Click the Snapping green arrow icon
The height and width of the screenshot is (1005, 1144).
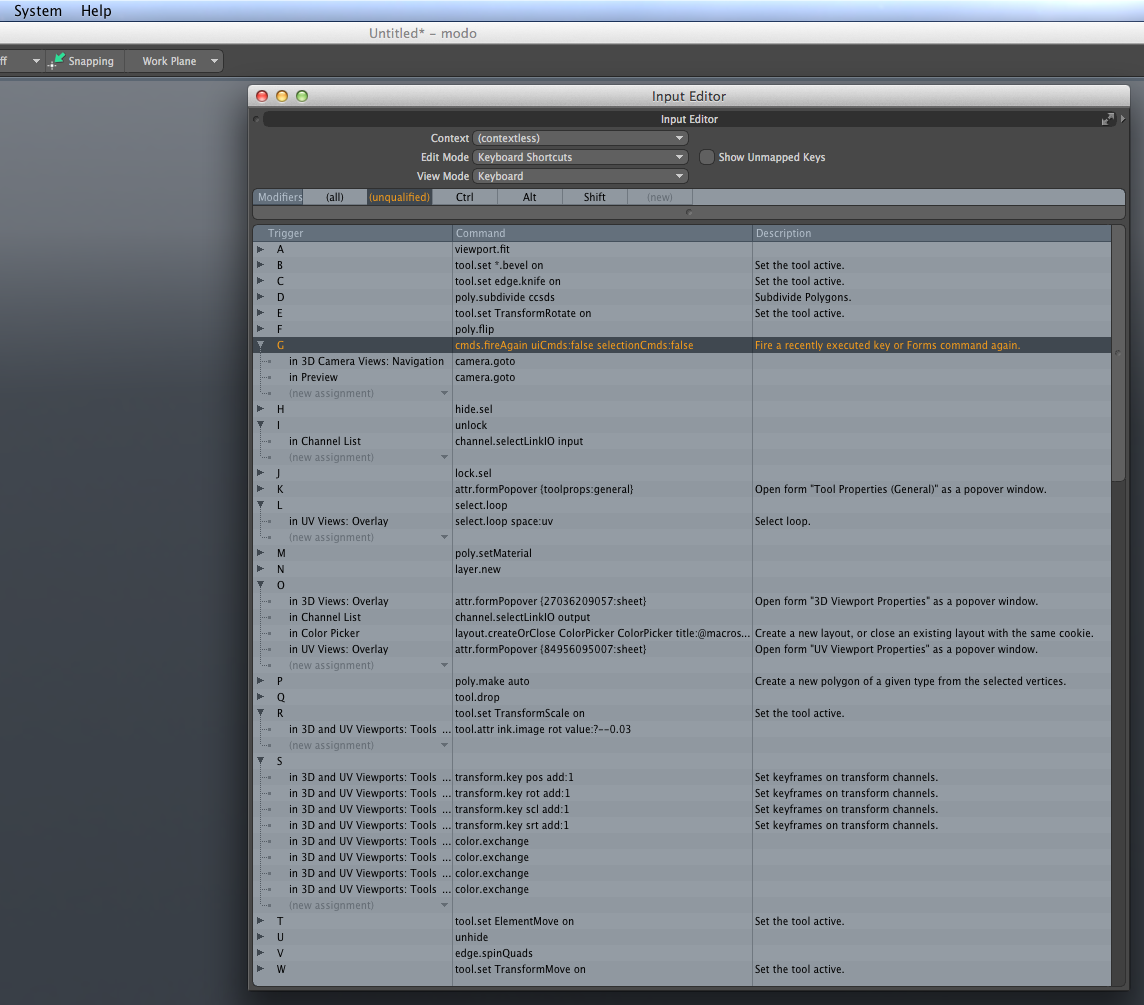(56, 61)
